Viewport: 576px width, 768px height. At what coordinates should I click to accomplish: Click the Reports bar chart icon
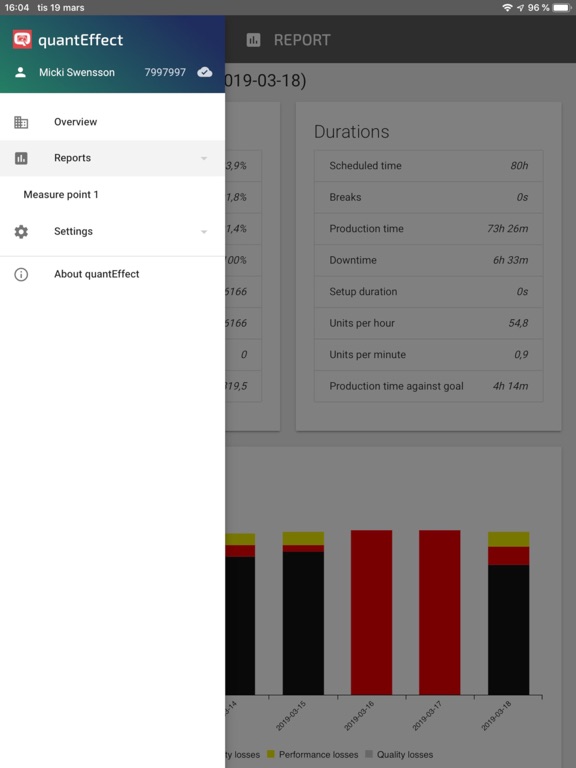(21, 158)
